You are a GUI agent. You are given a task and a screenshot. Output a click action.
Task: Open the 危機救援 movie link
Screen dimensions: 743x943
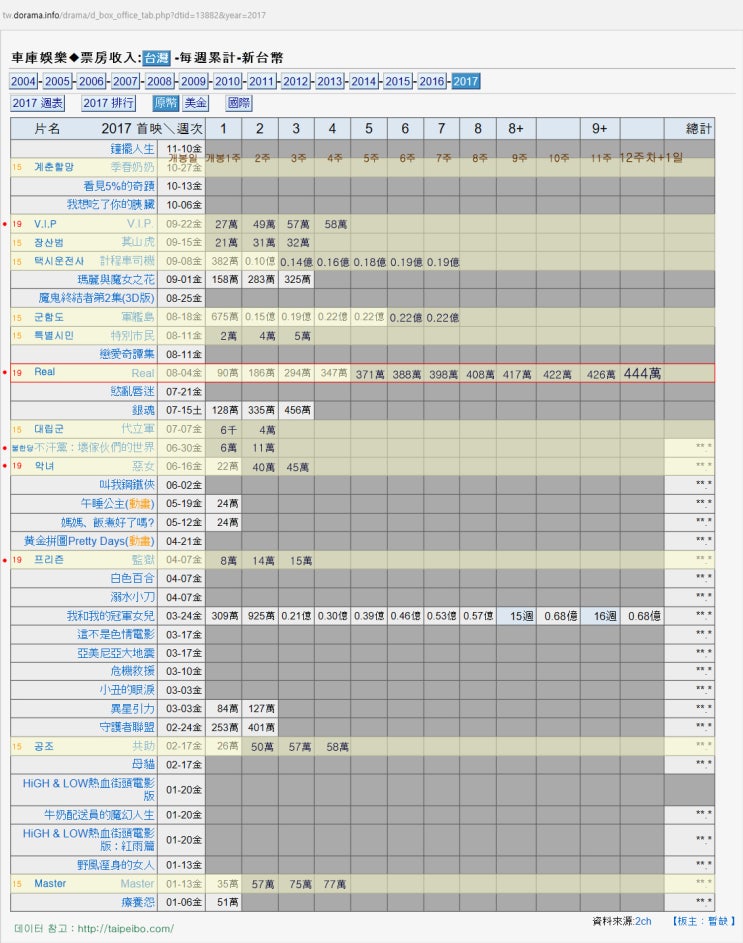coord(133,671)
